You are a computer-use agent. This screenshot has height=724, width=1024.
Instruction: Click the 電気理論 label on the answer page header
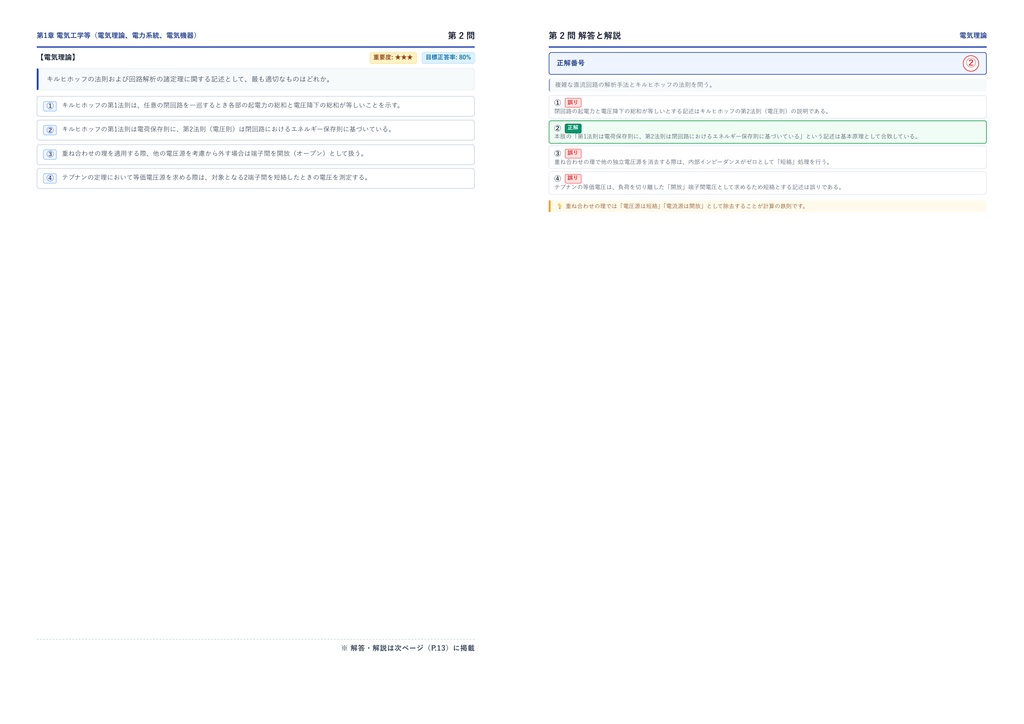click(x=973, y=35)
